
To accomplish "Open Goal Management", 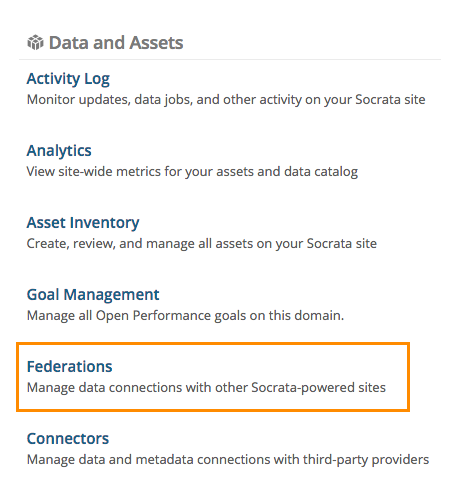I will point(93,295).
